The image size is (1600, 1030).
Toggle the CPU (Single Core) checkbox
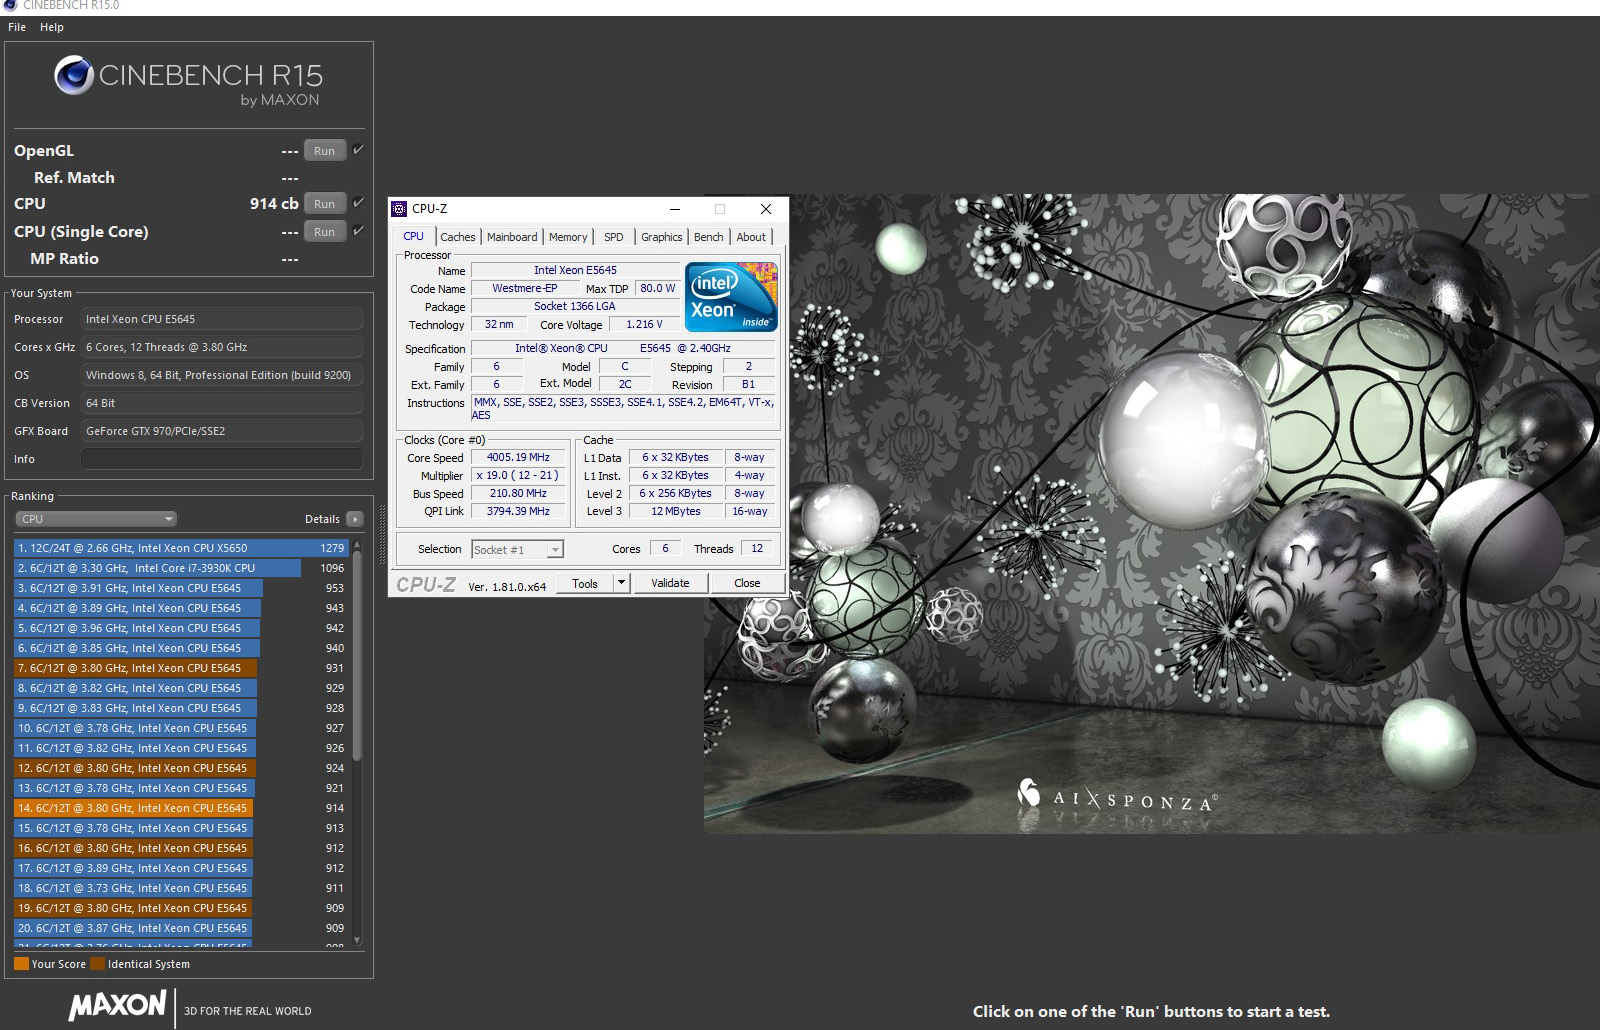pyautogui.click(x=358, y=231)
